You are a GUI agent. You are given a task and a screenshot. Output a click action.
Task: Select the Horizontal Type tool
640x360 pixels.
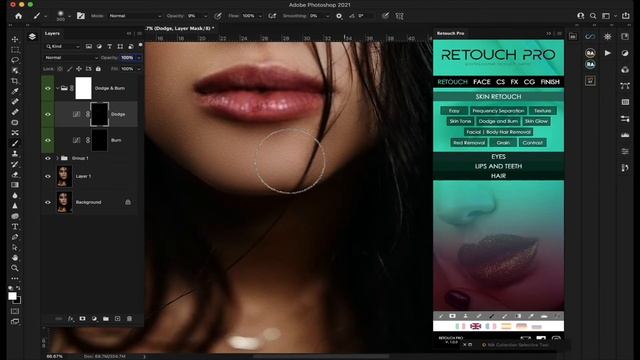pos(15,227)
